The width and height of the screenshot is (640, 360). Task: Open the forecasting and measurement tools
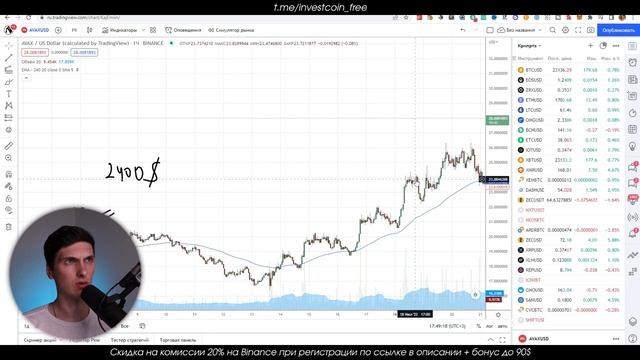tap(9, 118)
